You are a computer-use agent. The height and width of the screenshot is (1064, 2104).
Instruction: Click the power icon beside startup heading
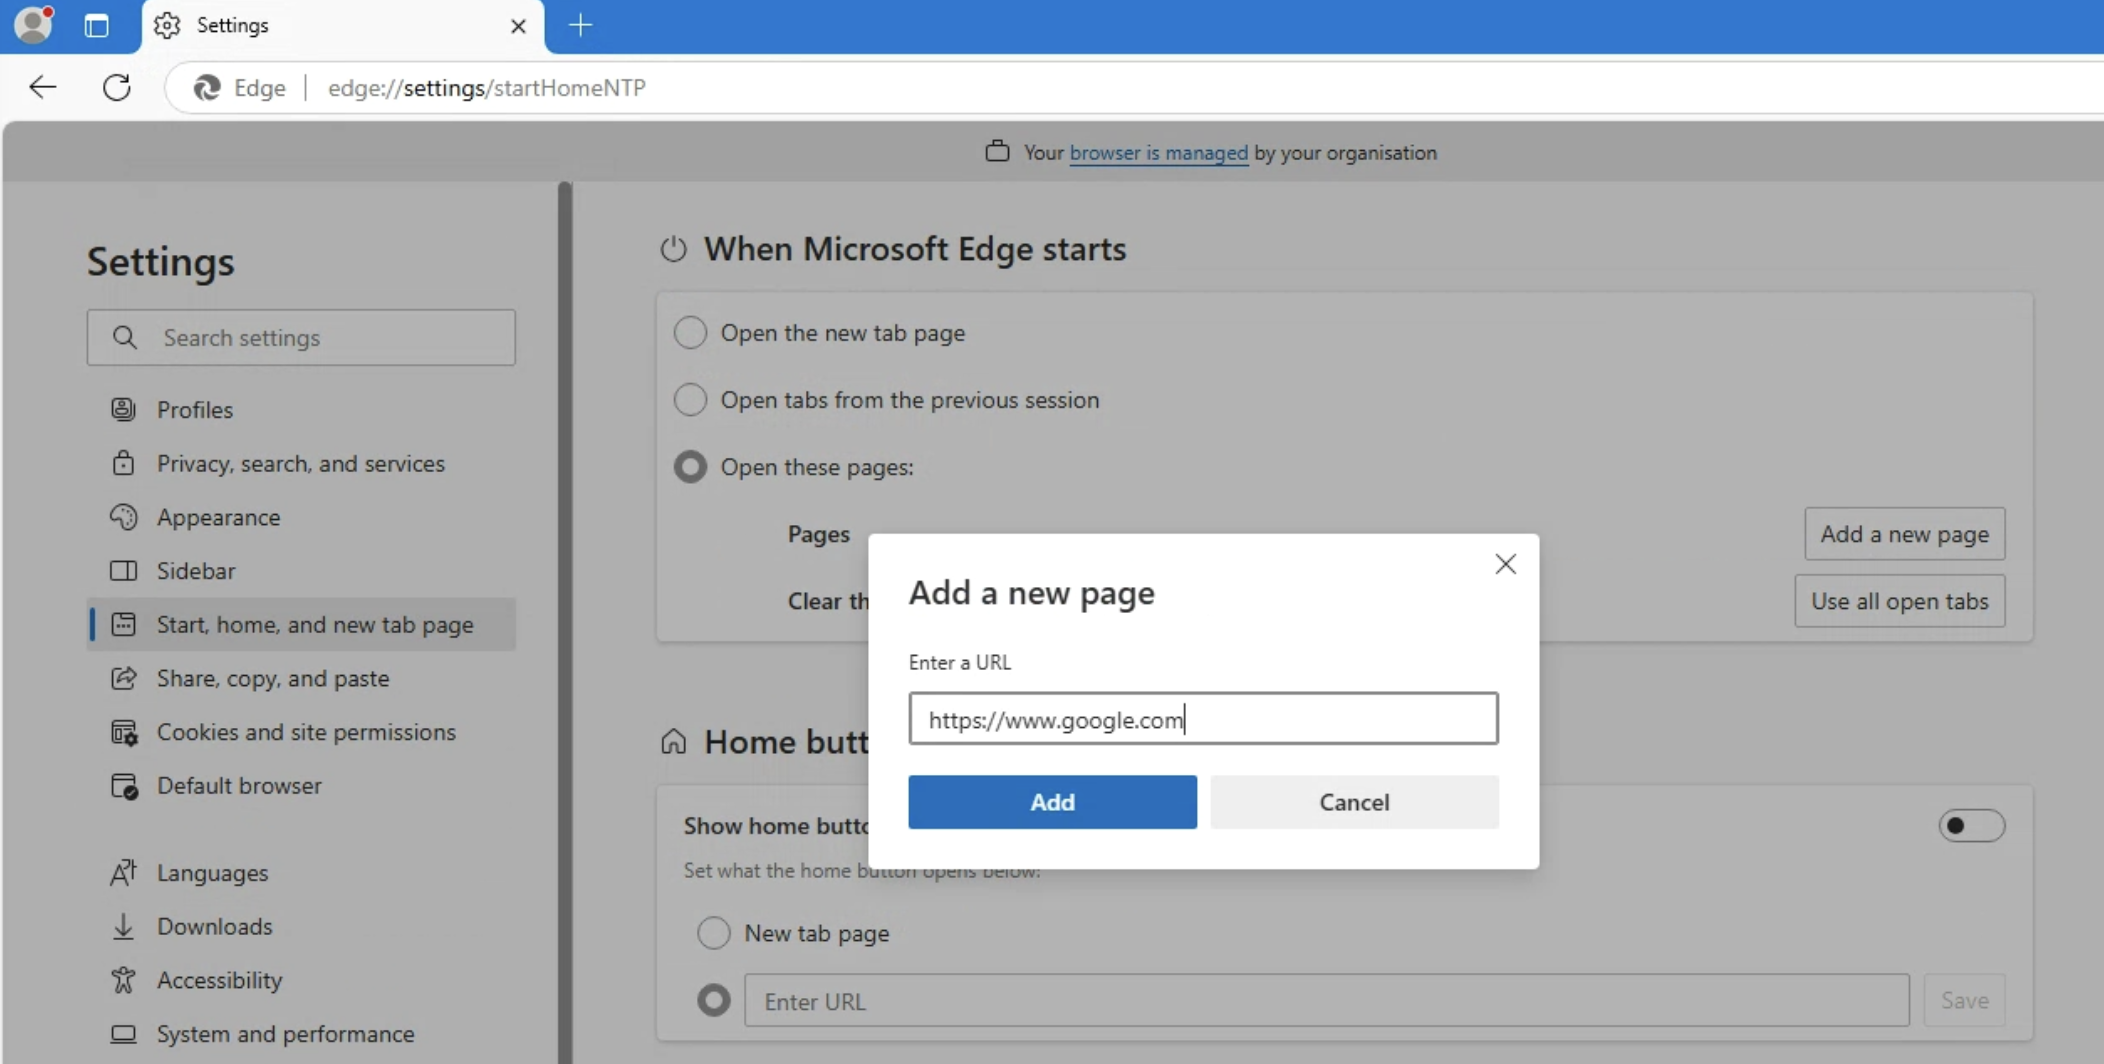pos(673,249)
